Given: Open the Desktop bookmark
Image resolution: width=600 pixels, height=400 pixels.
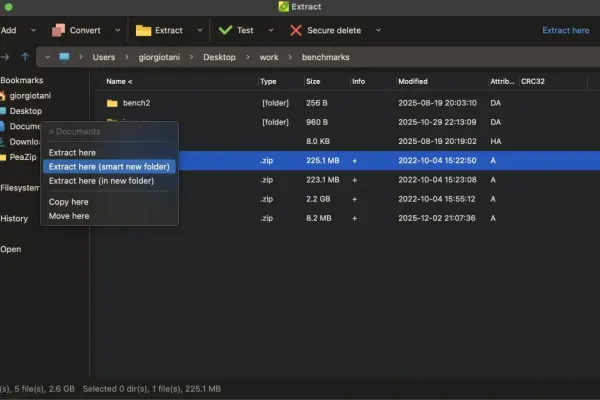Looking at the screenshot, I should click(26, 111).
